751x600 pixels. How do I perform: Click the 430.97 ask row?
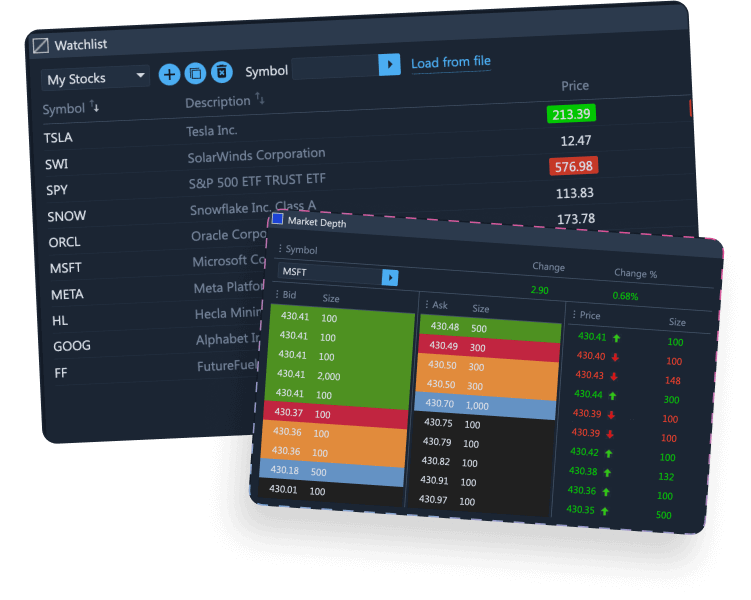point(479,500)
